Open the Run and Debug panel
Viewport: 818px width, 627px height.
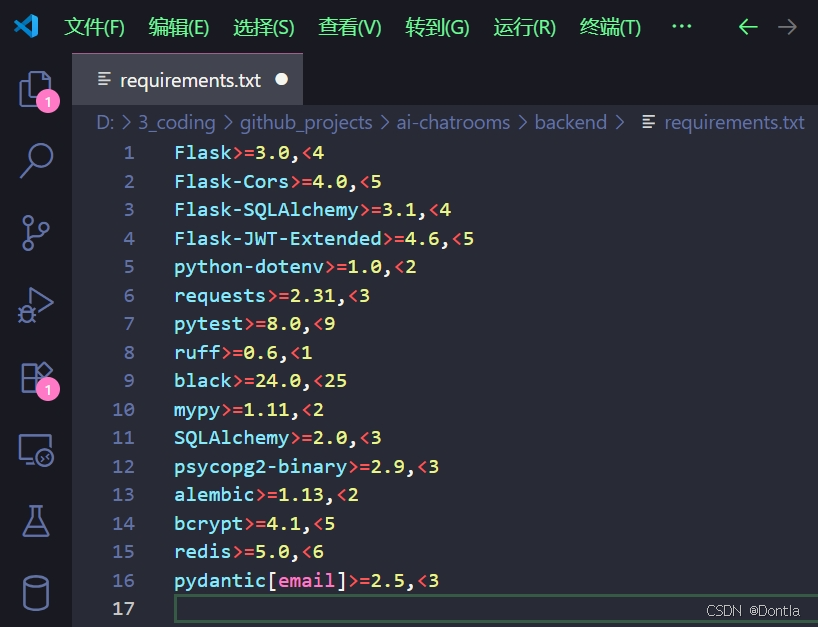[36, 303]
